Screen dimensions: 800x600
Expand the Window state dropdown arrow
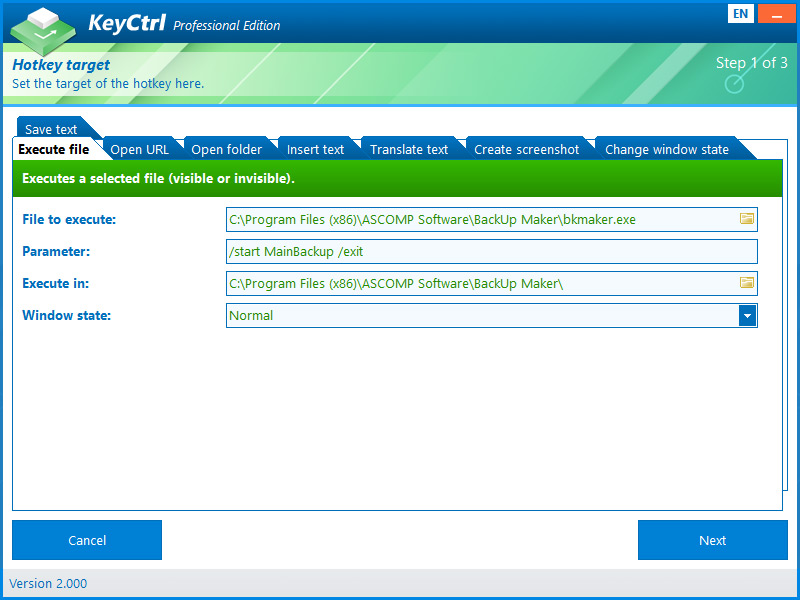click(747, 315)
